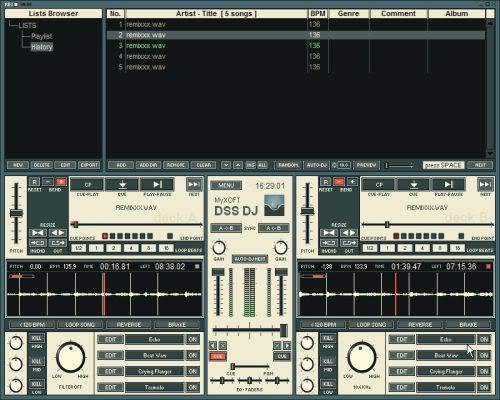Click mixer right channel play-forward arrow icon
Image resolution: width=500 pixels, height=400 pixels.
click(x=287, y=345)
